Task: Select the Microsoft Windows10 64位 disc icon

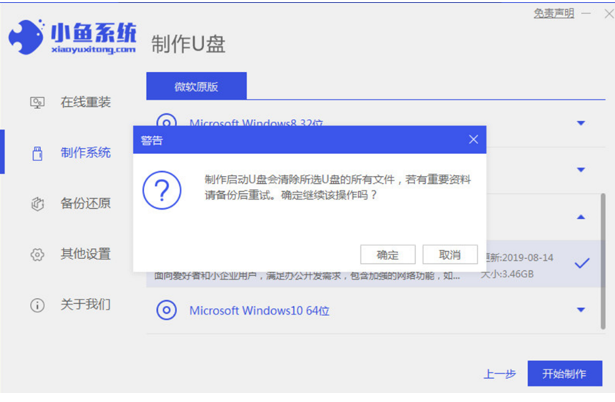Action: pos(166,310)
